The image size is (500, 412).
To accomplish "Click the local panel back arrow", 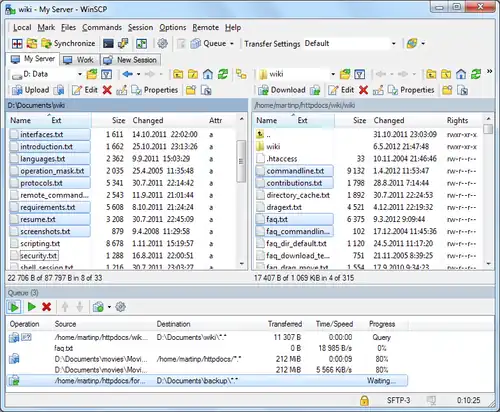I will coord(127,74).
